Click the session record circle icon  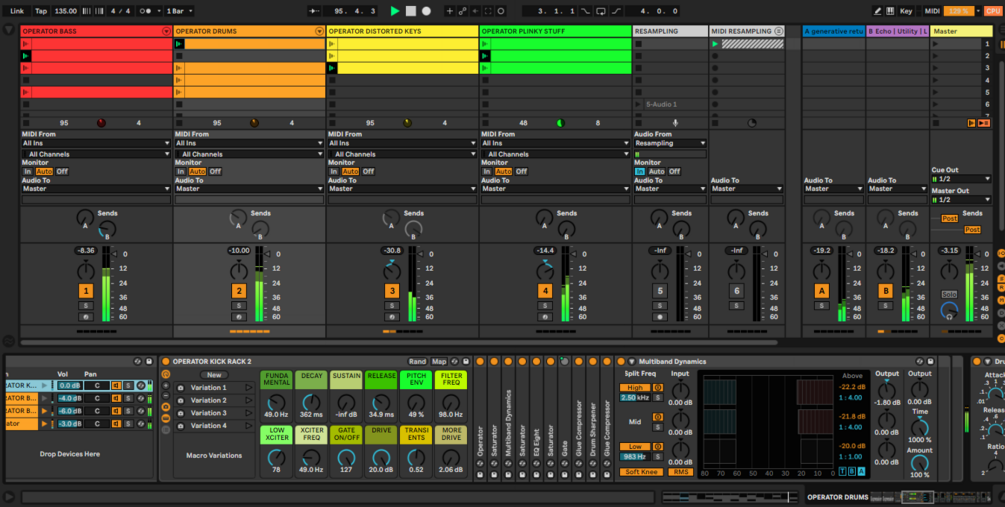pyautogui.click(x=501, y=11)
